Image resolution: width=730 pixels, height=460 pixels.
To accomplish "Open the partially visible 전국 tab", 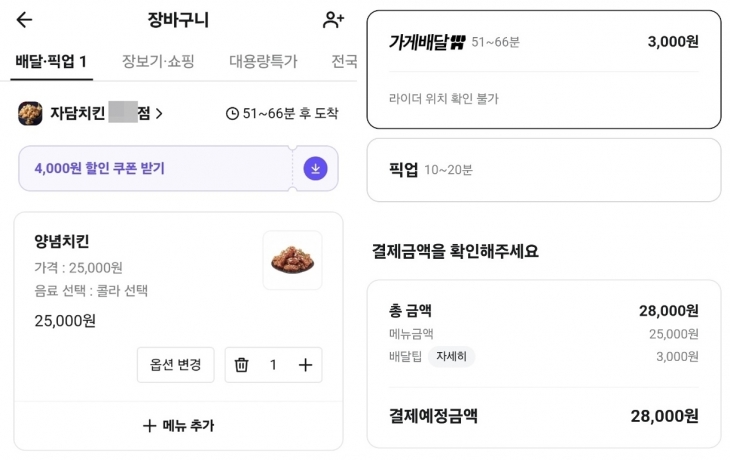I will pyautogui.click(x=344, y=61).
